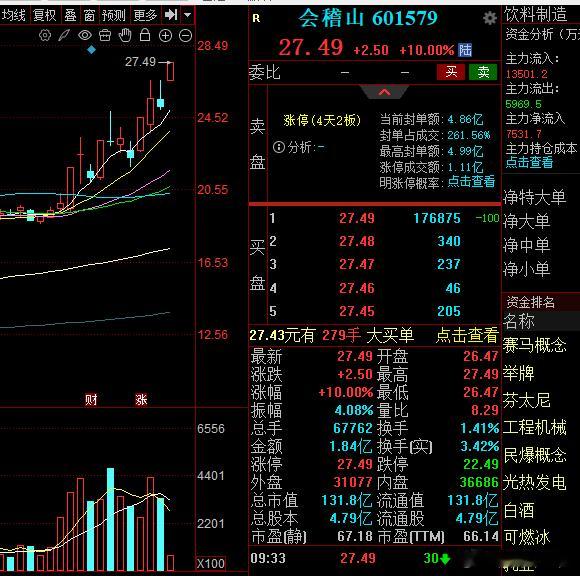Click the 净特大单 label
Screen dimensions: 580x576
click(x=535, y=197)
